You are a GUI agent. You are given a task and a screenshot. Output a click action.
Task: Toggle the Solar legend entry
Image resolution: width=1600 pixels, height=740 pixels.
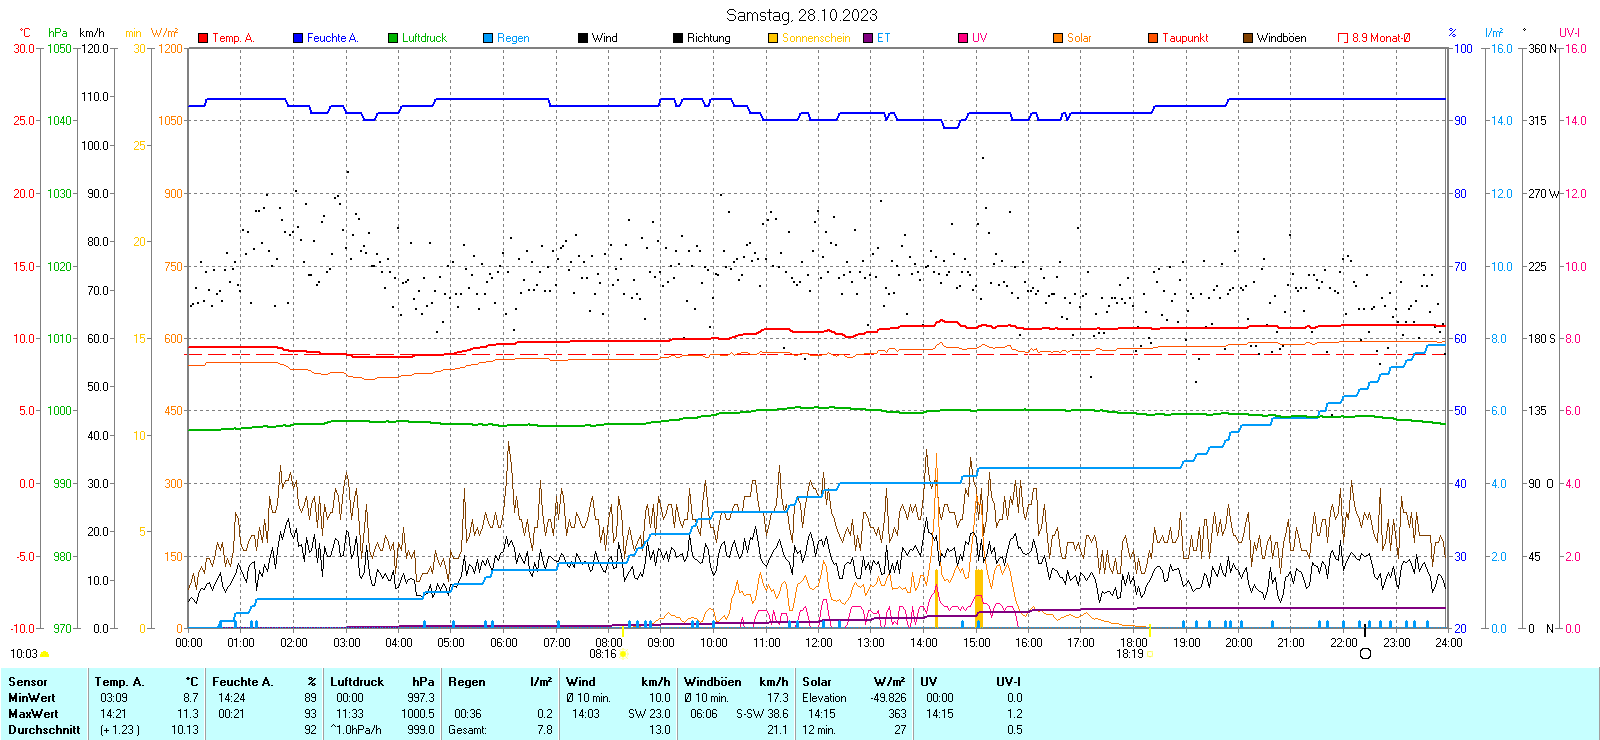[x=1078, y=38]
